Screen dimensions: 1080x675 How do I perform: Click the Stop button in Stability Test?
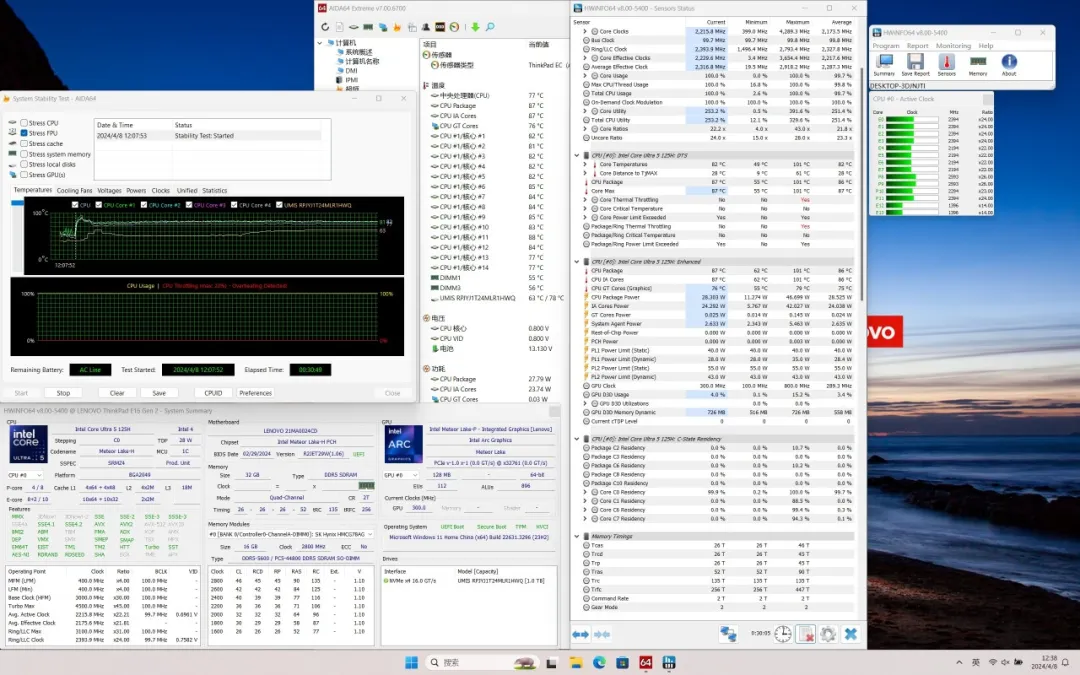coord(63,393)
